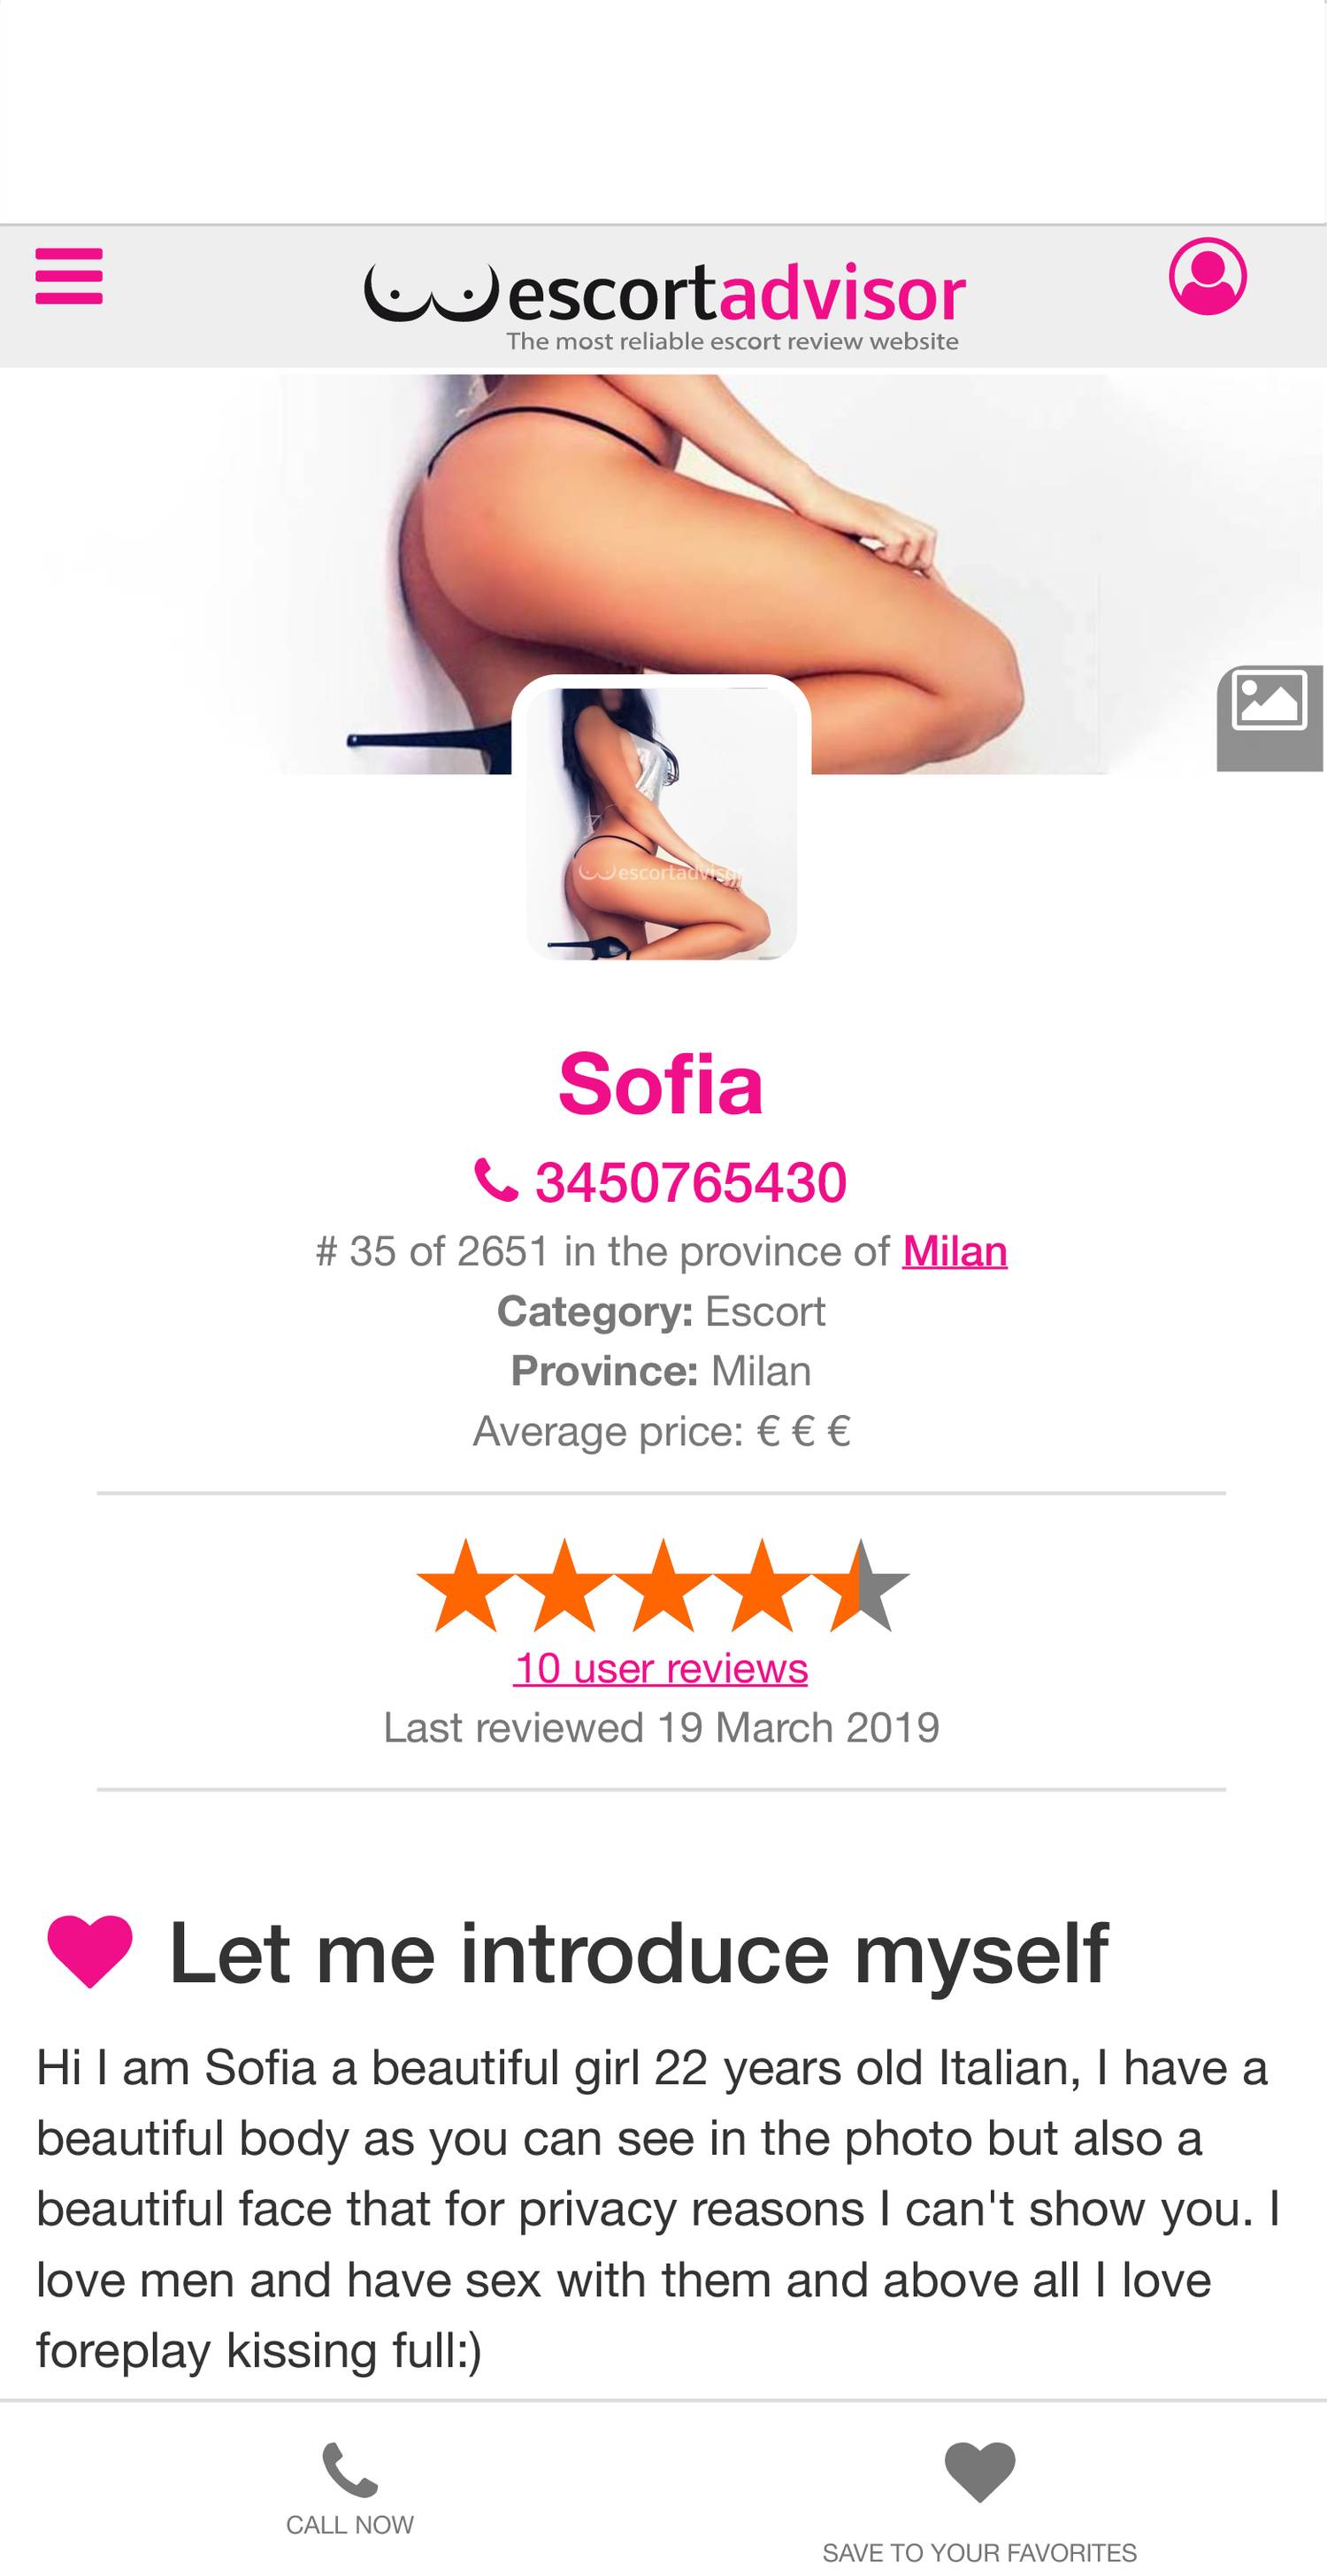Viewport: 1327px width, 2576px height.
Task: Open the 10 user reviews link
Action: tap(660, 1668)
